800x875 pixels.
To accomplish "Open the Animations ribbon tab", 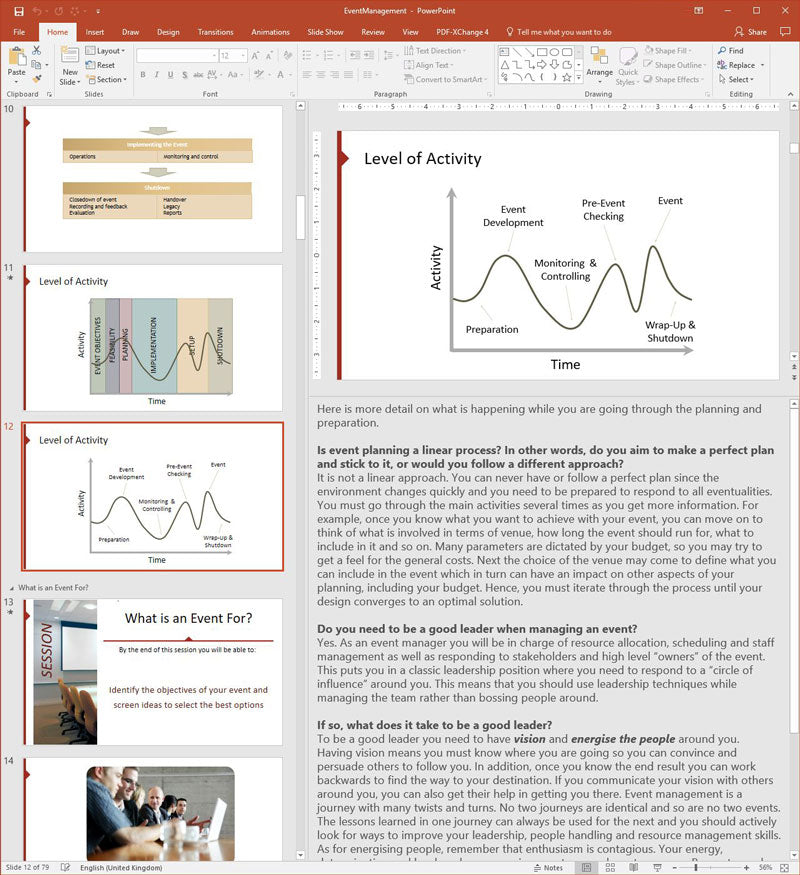I will point(270,32).
